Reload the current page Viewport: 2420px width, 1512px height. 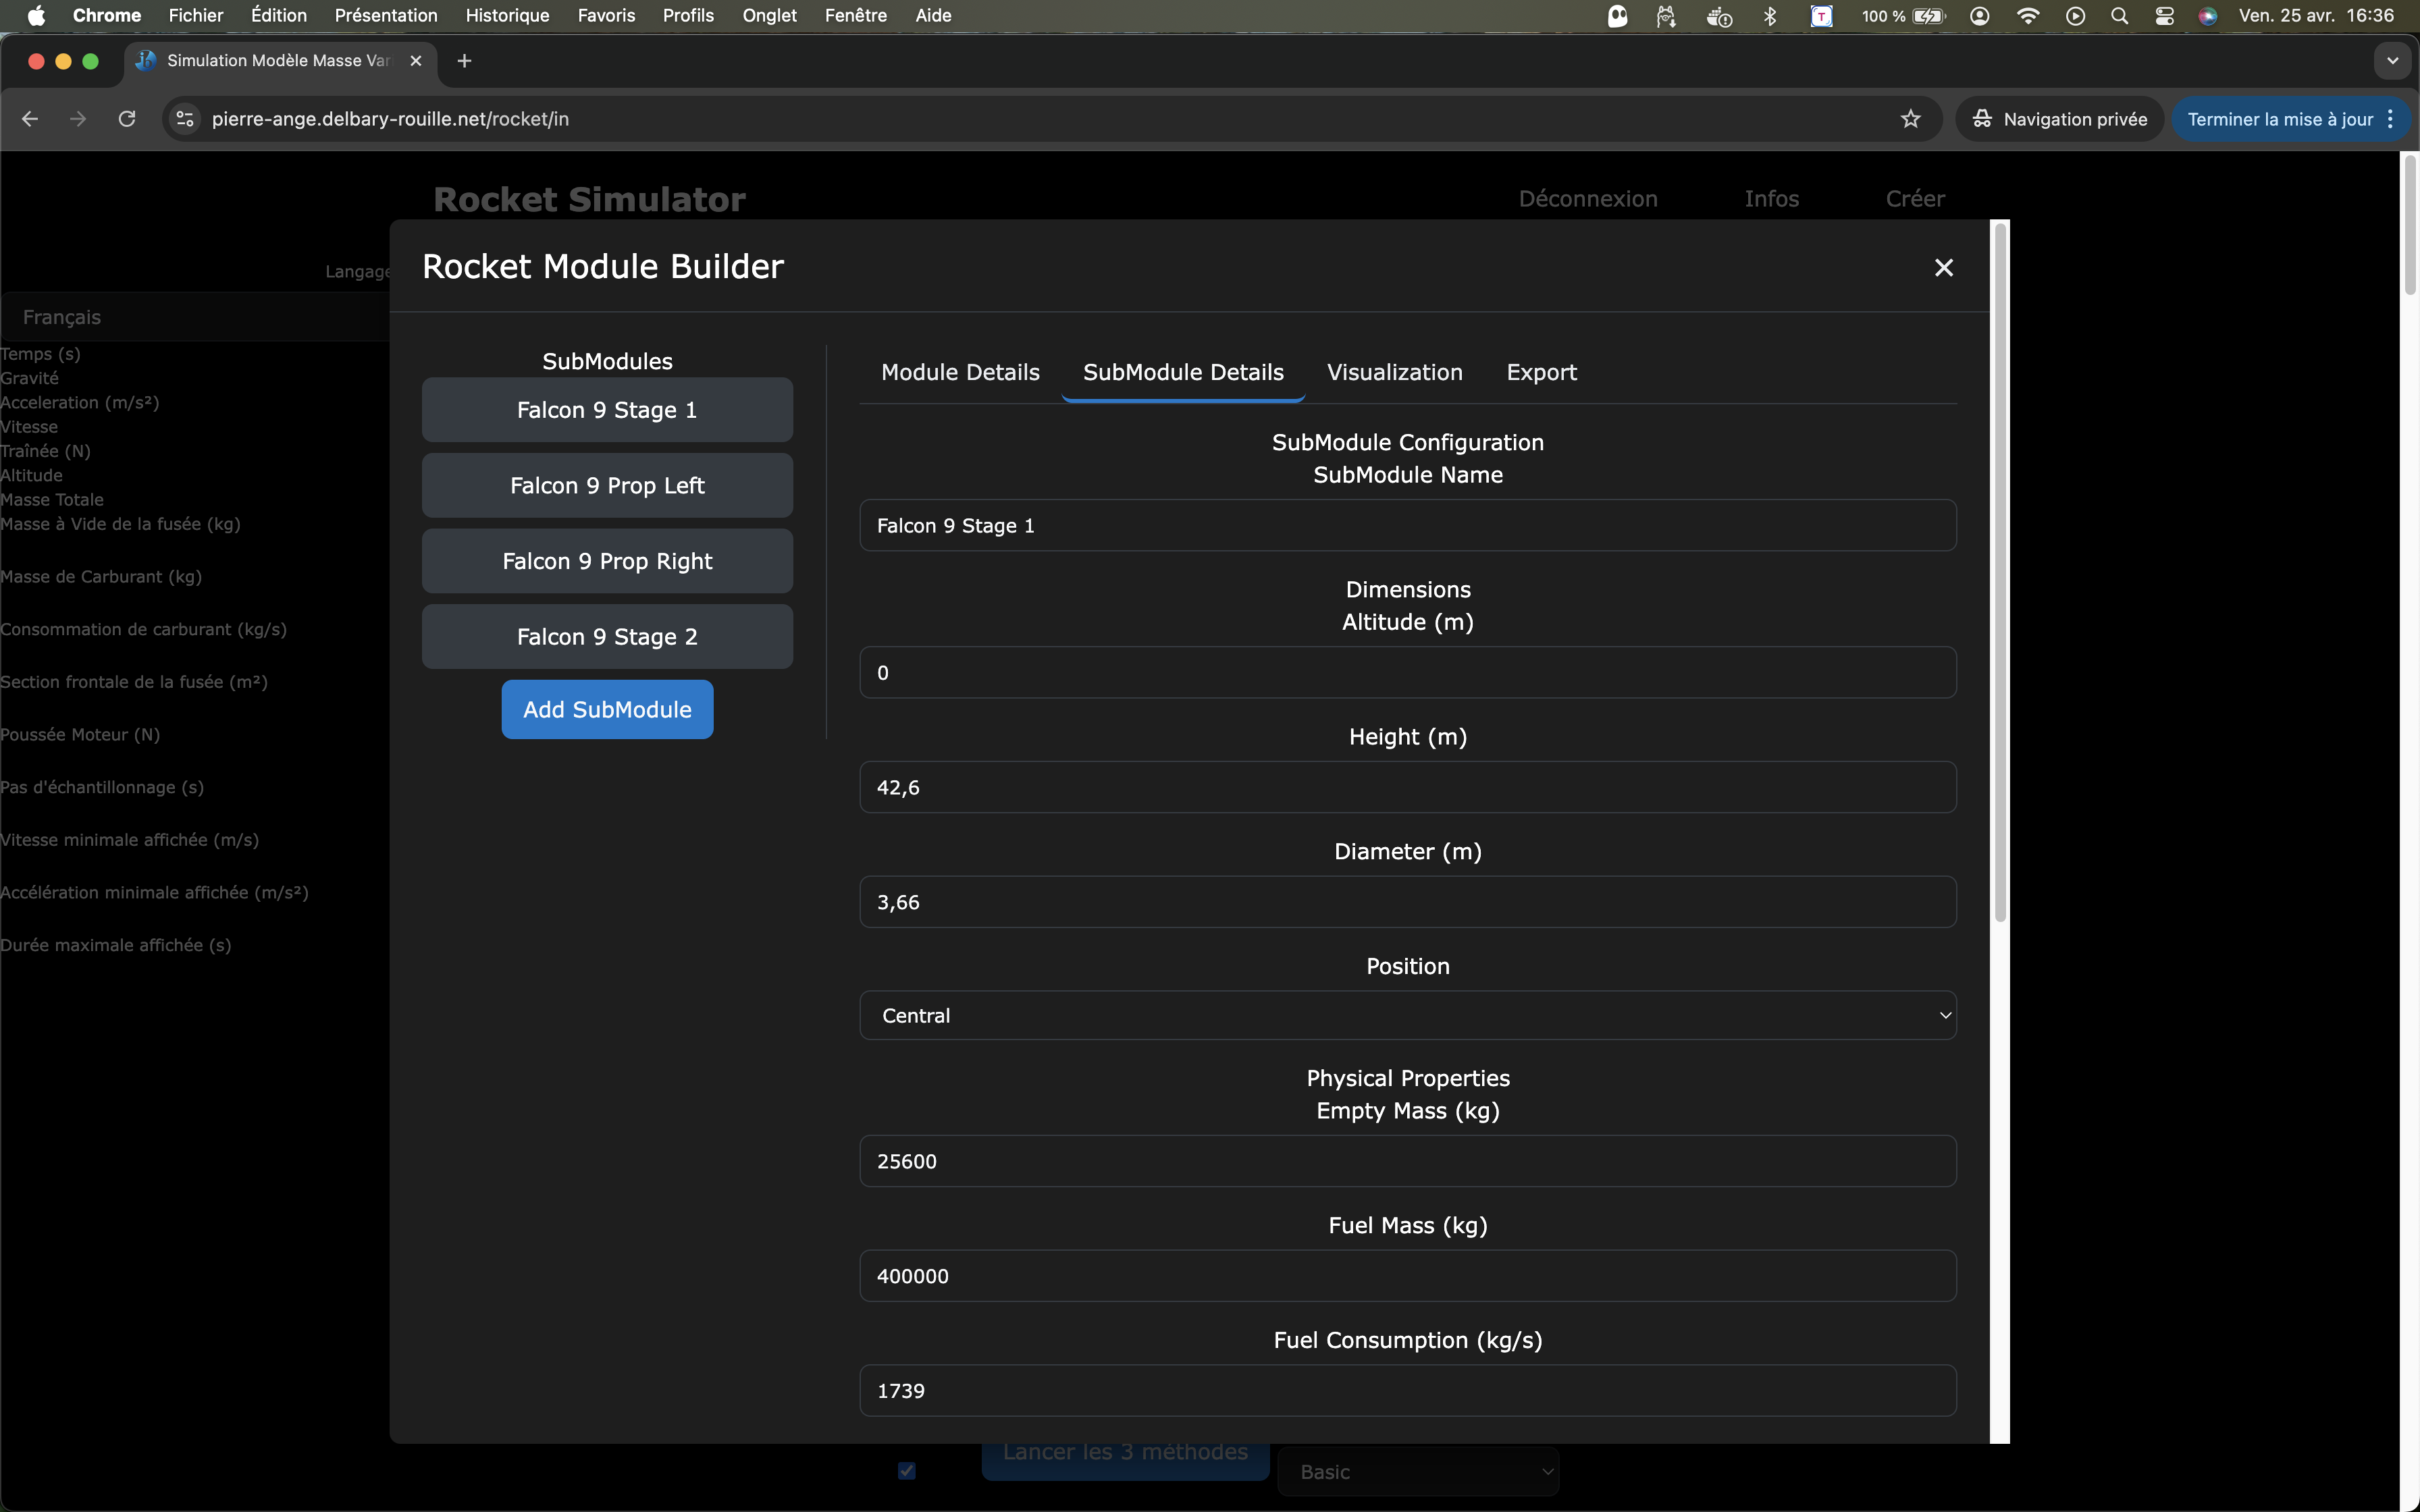[x=127, y=119]
